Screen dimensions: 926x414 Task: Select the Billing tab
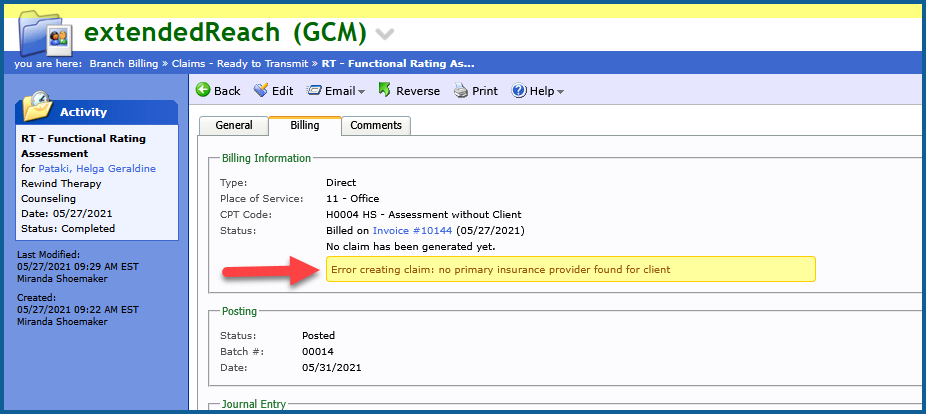(x=305, y=126)
